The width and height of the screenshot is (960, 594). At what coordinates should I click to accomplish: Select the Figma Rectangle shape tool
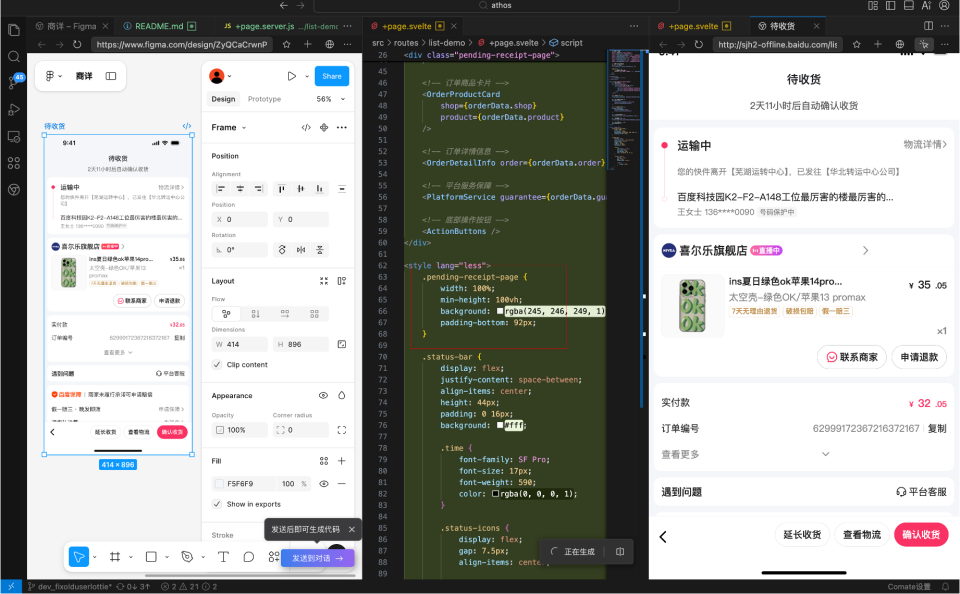click(x=151, y=557)
